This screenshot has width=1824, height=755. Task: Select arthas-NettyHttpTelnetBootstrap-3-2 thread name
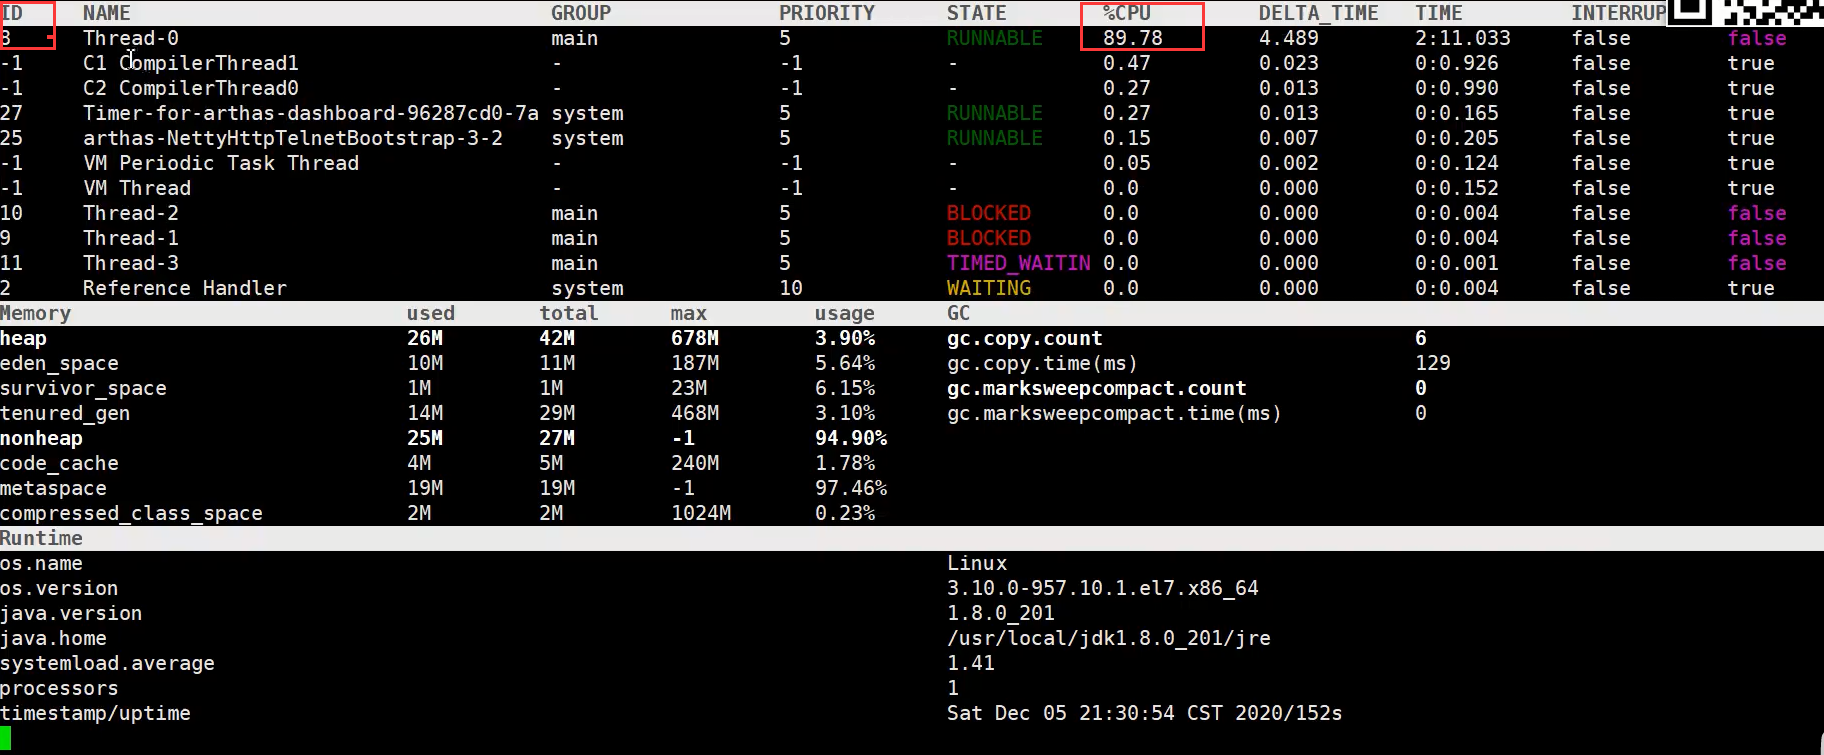click(x=292, y=138)
